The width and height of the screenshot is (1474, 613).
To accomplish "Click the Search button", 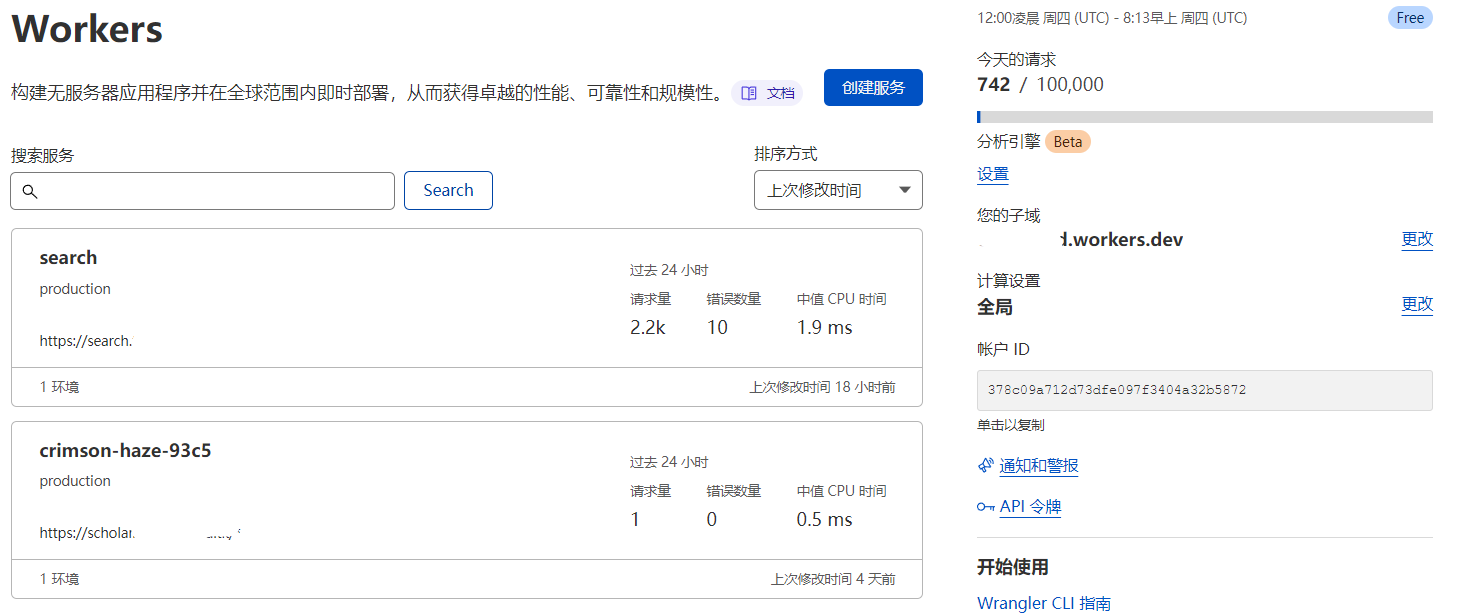I will pos(448,190).
